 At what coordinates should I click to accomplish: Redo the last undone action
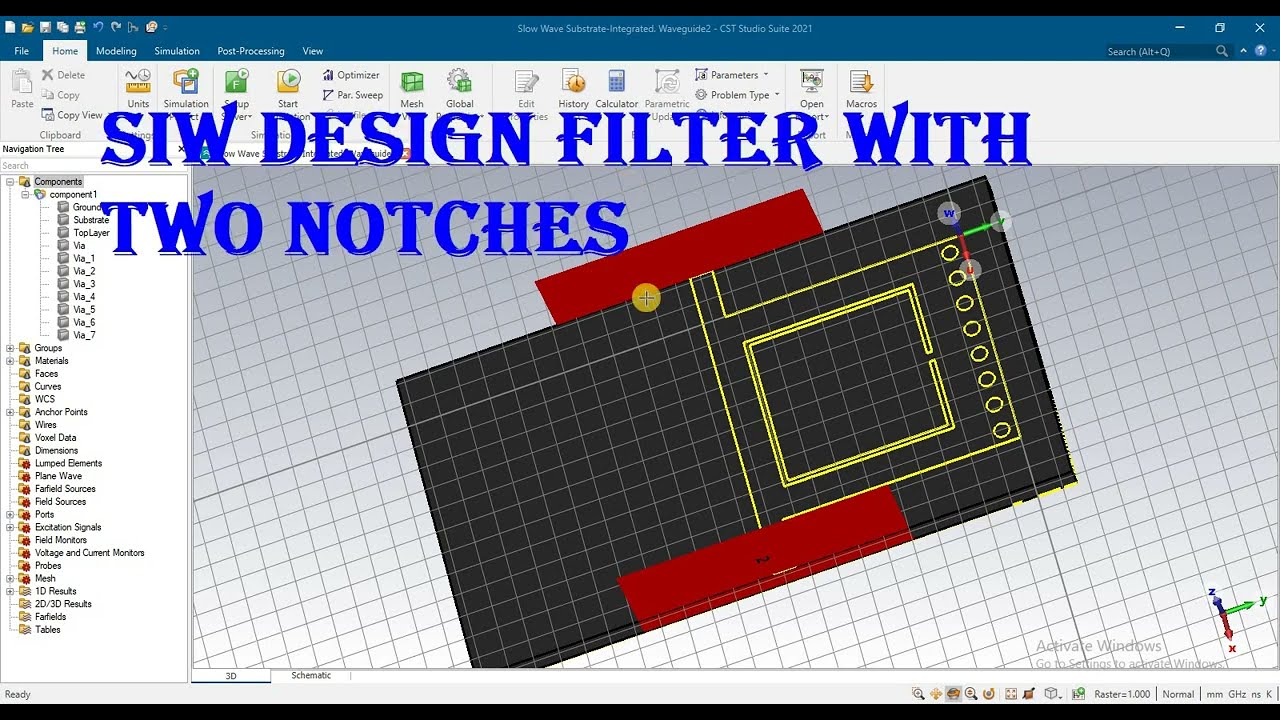116,27
